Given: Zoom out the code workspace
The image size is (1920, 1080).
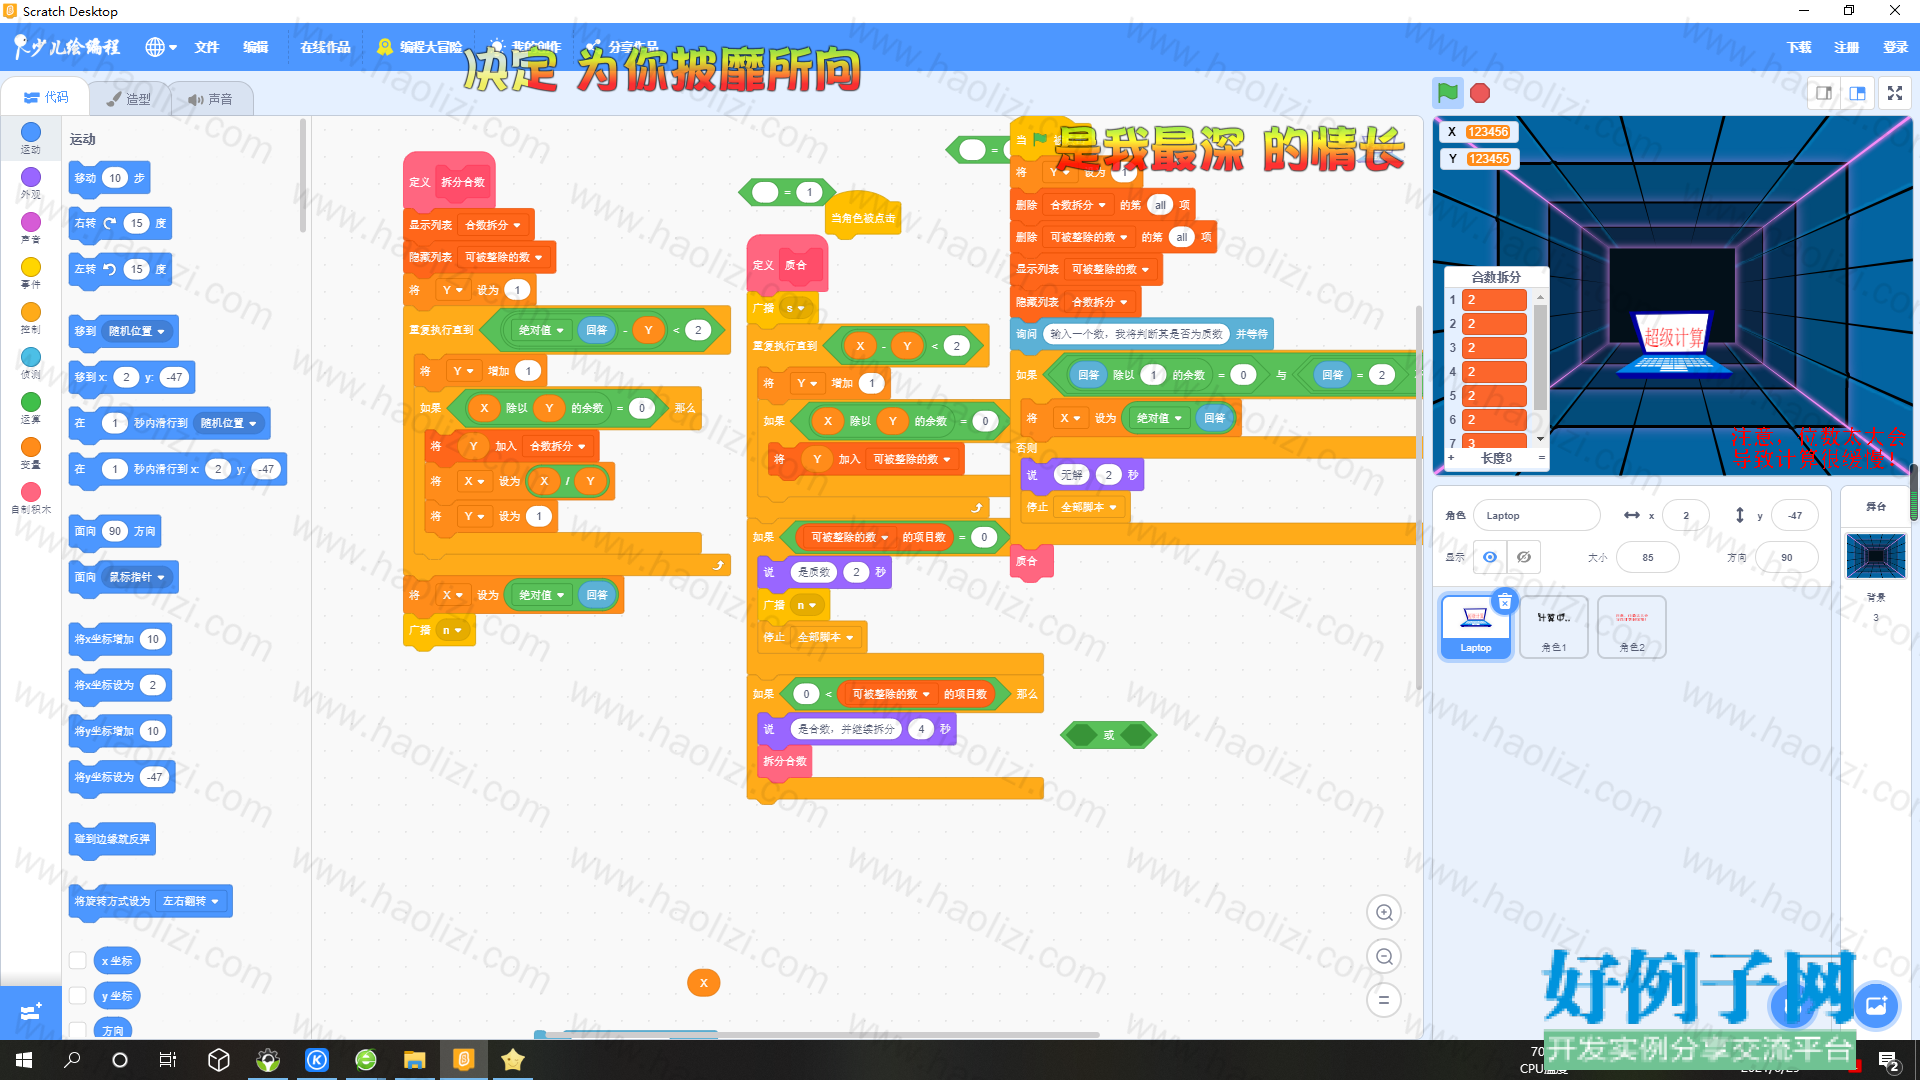Looking at the screenshot, I should [1384, 956].
